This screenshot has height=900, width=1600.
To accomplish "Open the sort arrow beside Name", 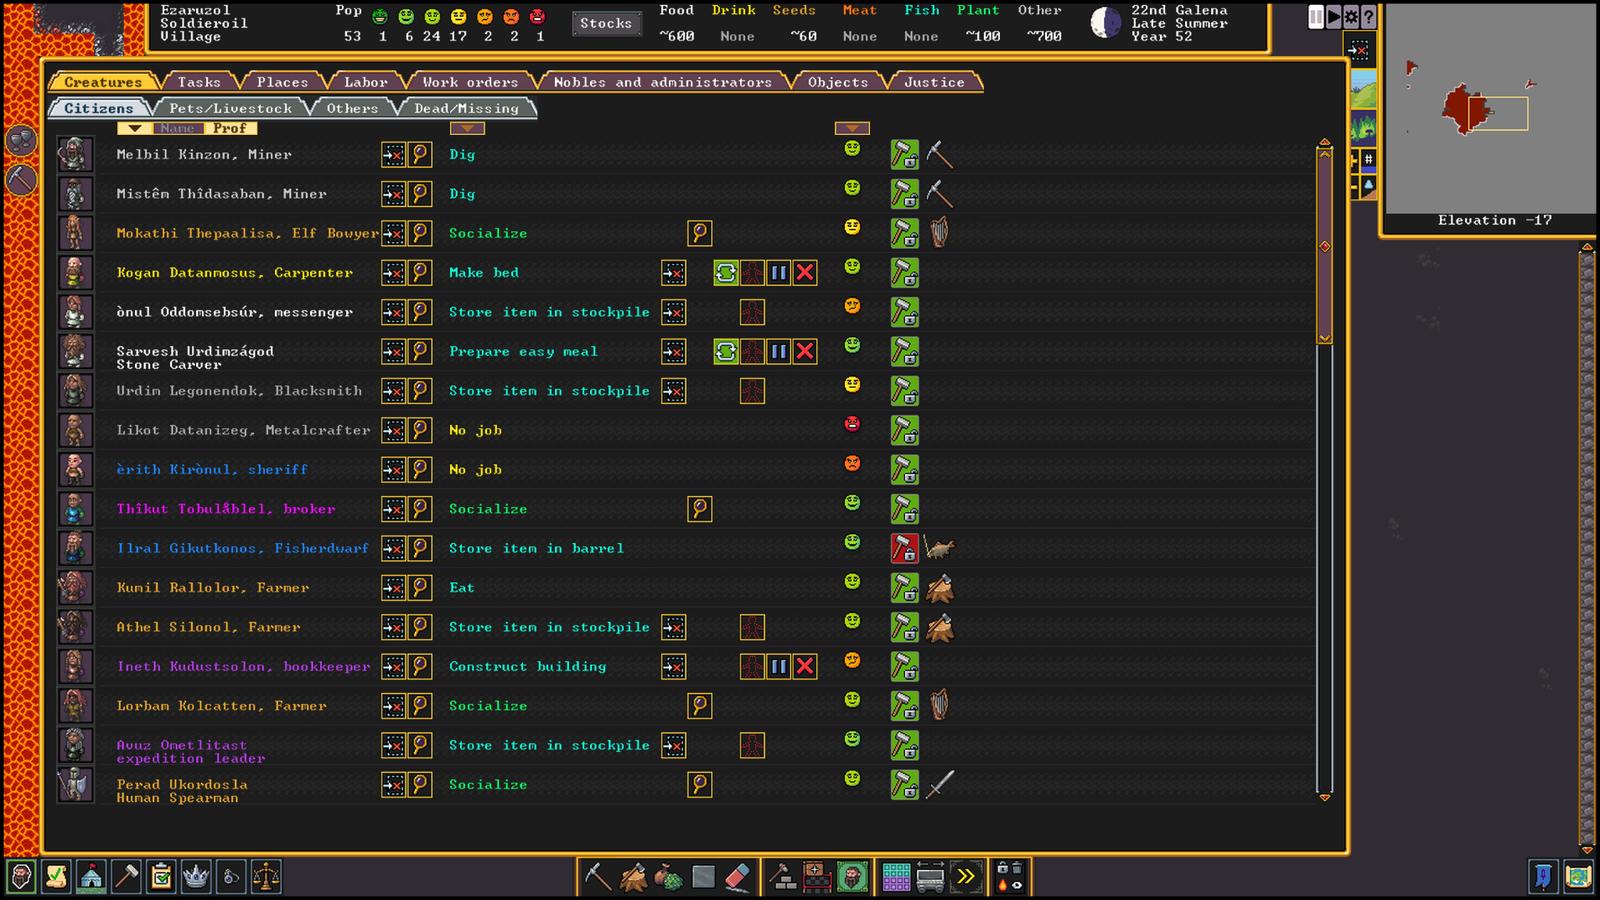I will coord(135,128).
